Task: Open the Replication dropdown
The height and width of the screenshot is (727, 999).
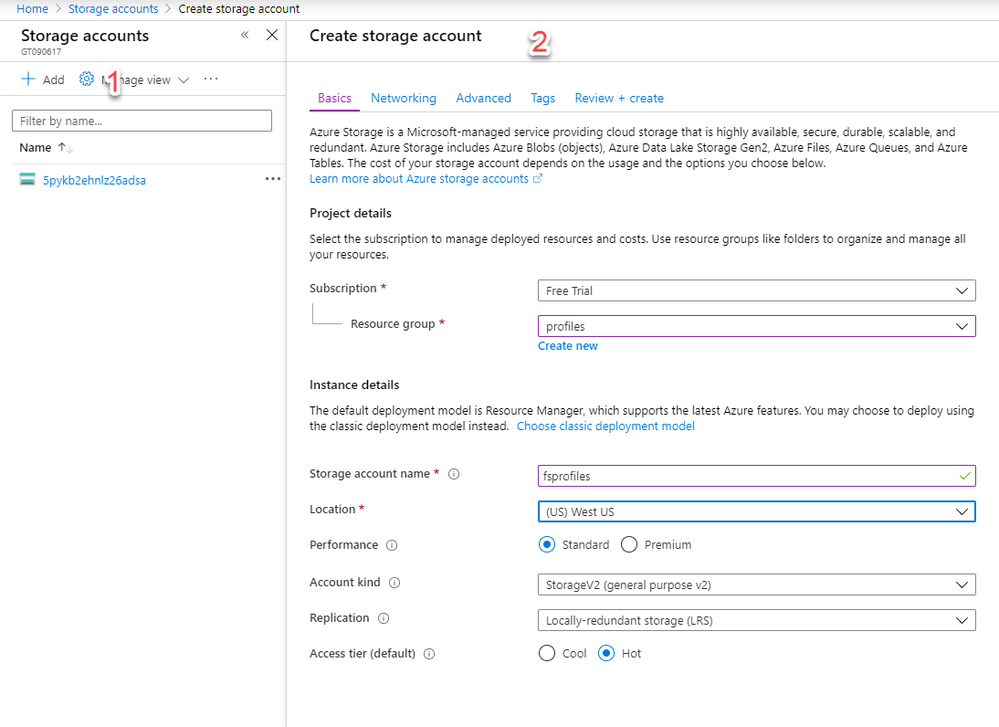Action: coord(756,620)
